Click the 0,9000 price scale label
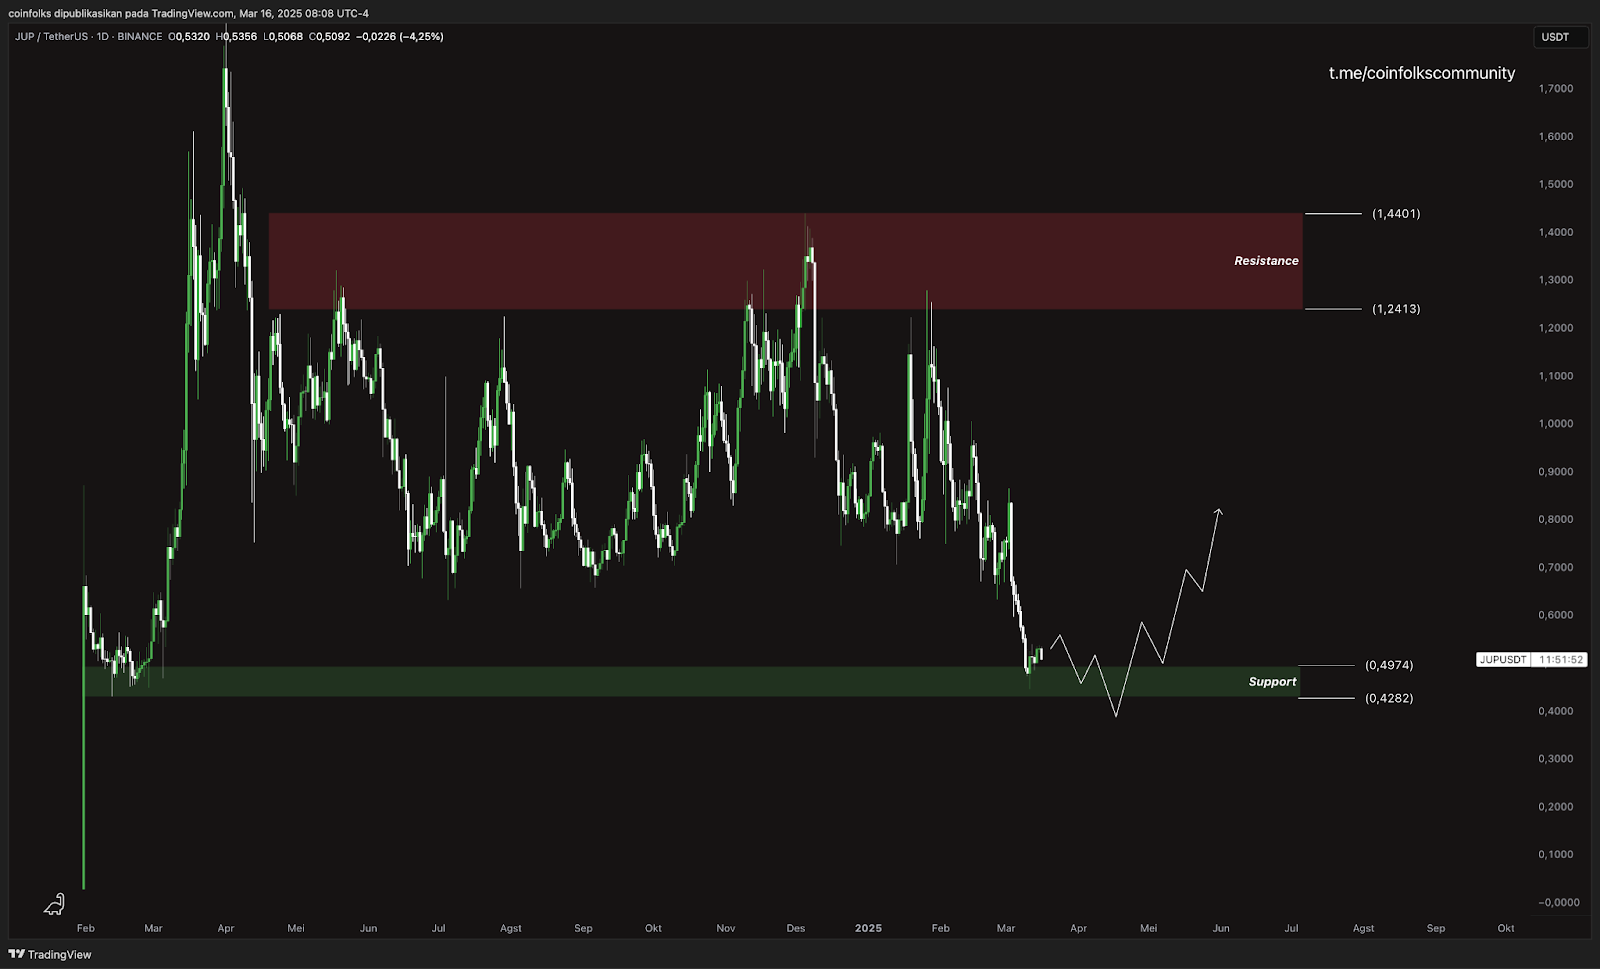Image resolution: width=1600 pixels, height=969 pixels. point(1556,472)
